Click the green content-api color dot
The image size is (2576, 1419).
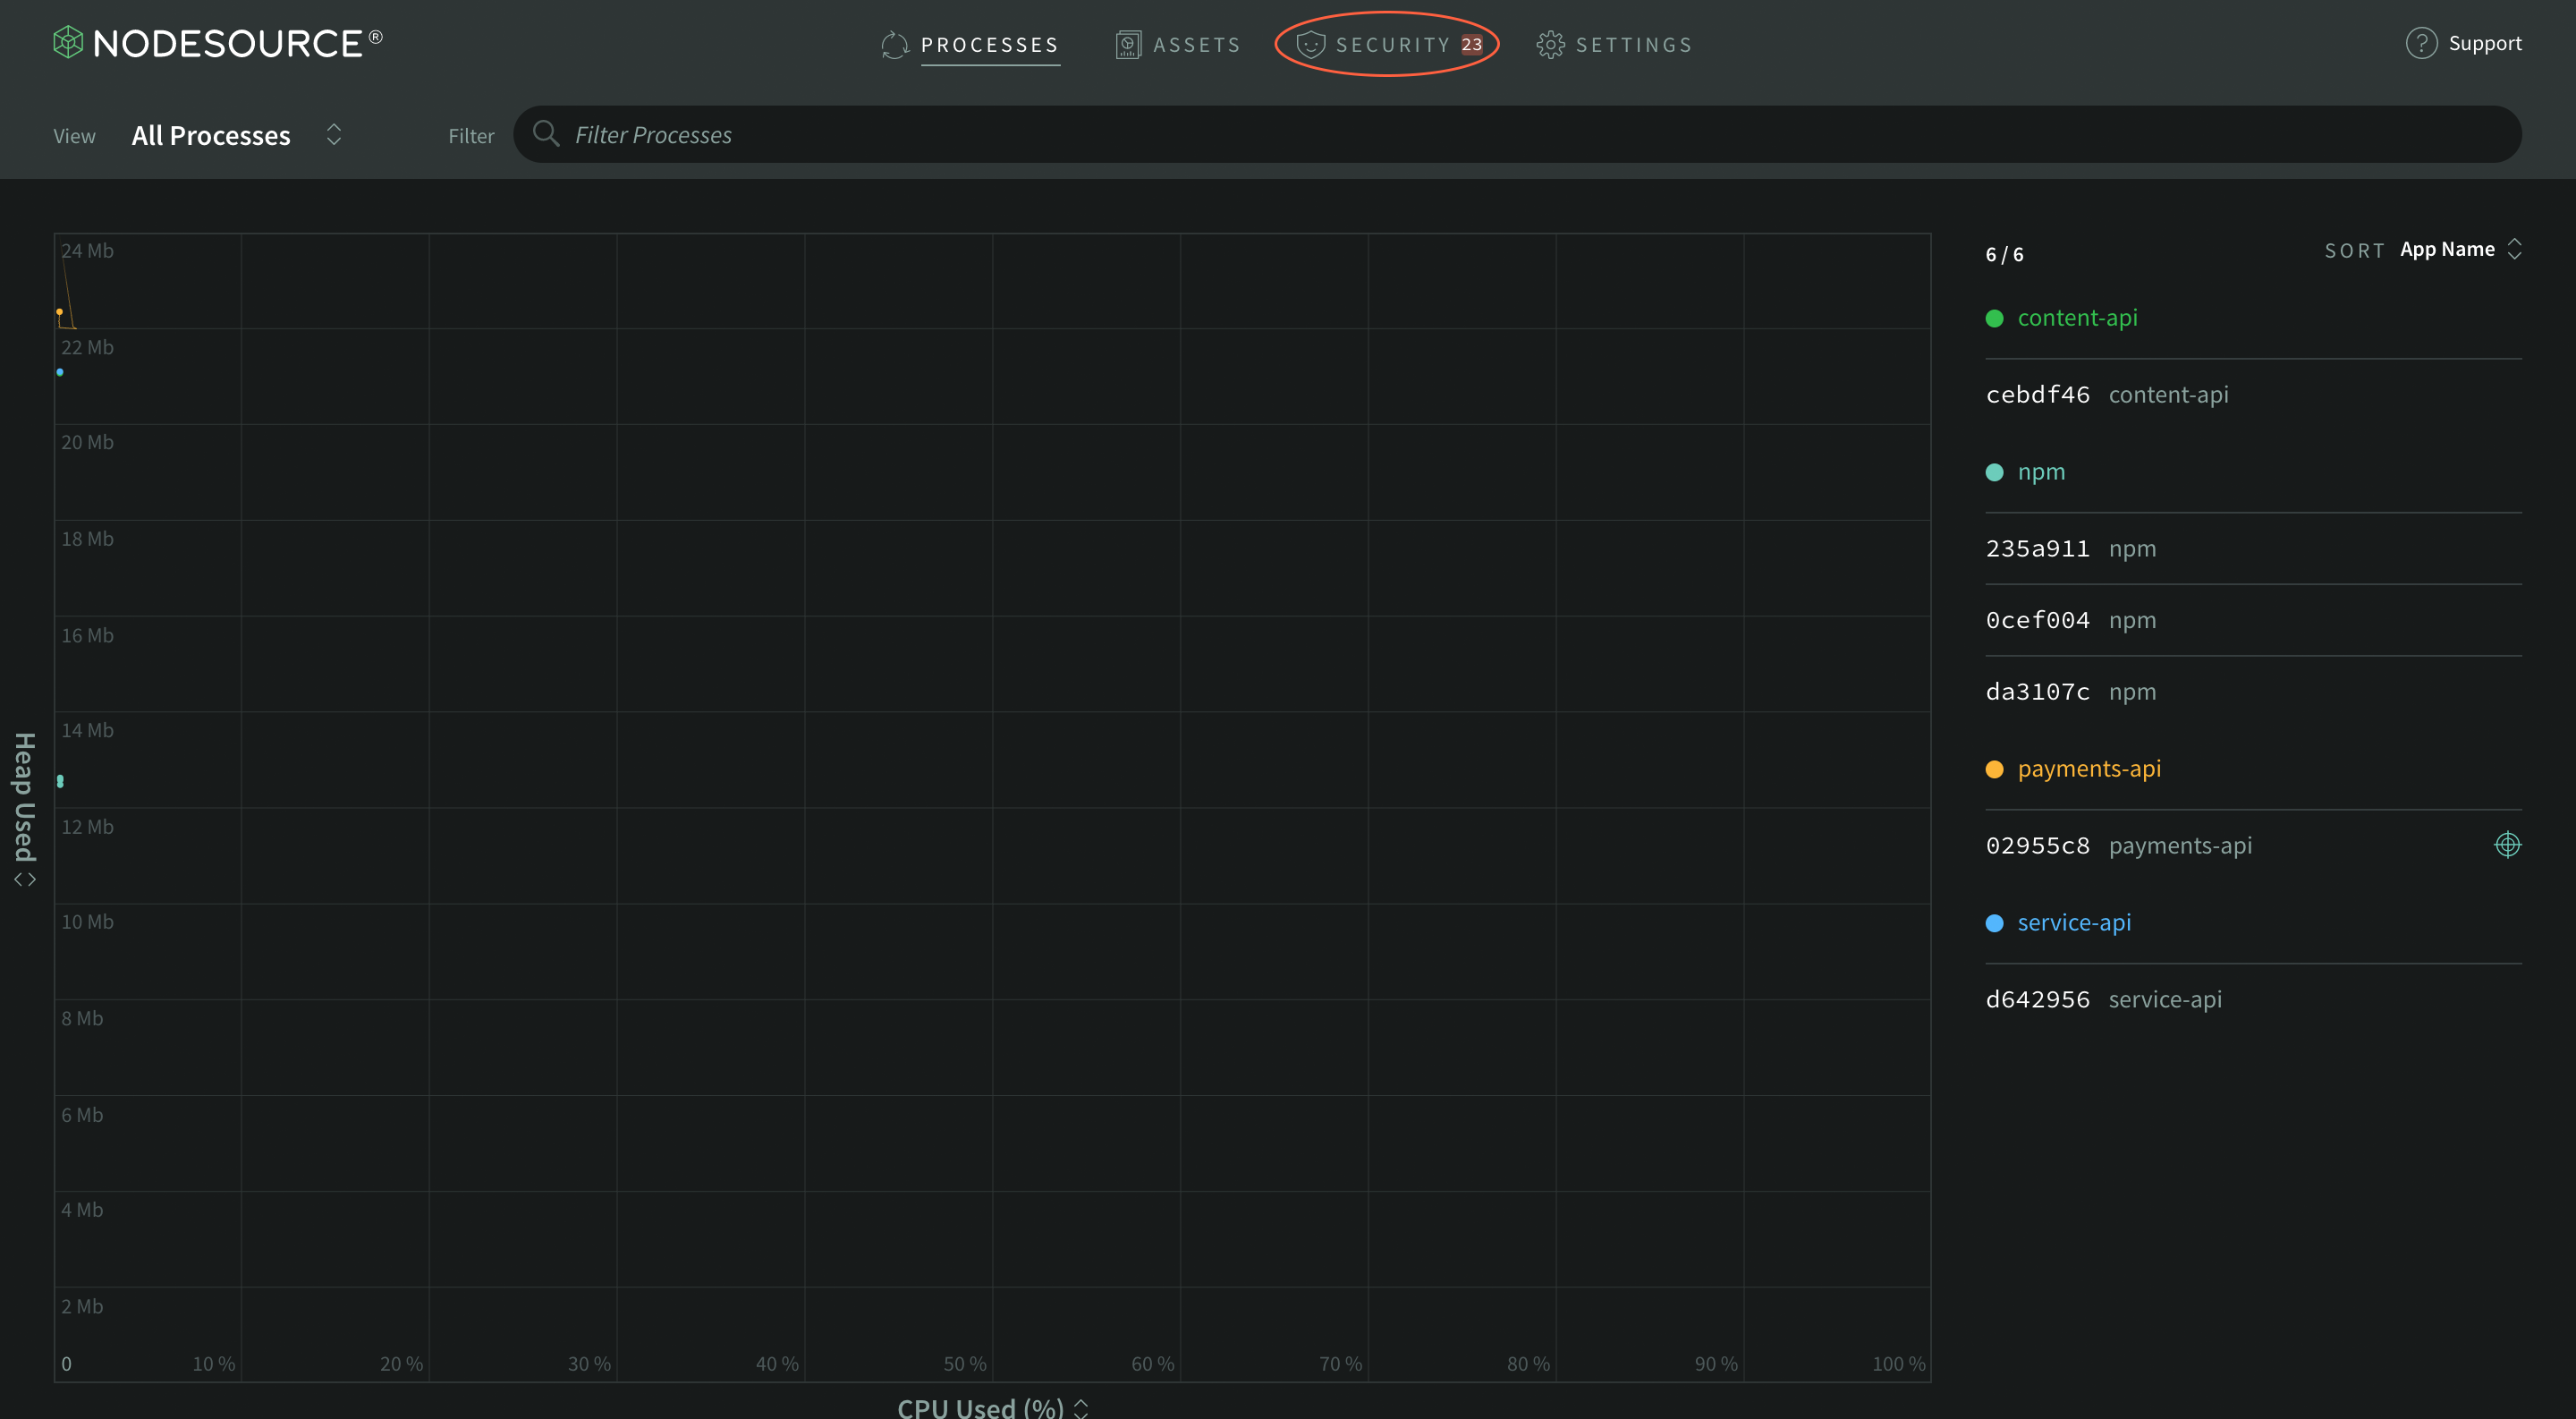[x=1994, y=319]
